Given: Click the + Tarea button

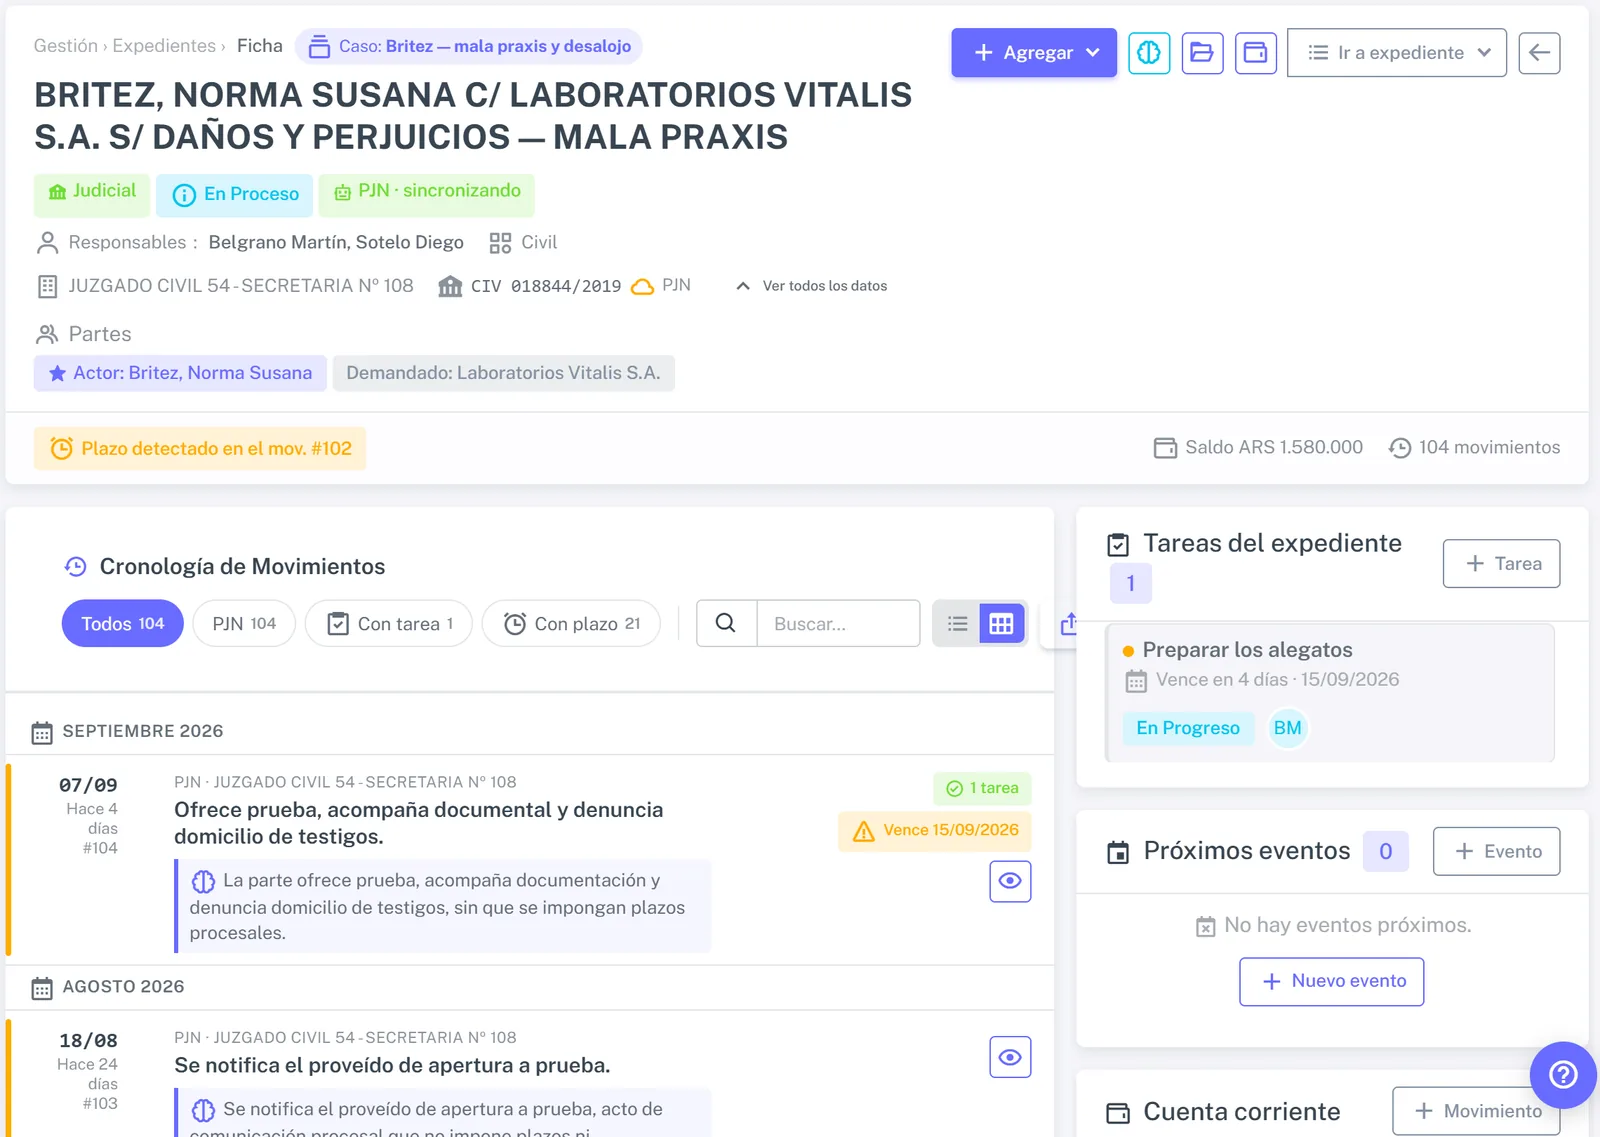Looking at the screenshot, I should [1501, 564].
